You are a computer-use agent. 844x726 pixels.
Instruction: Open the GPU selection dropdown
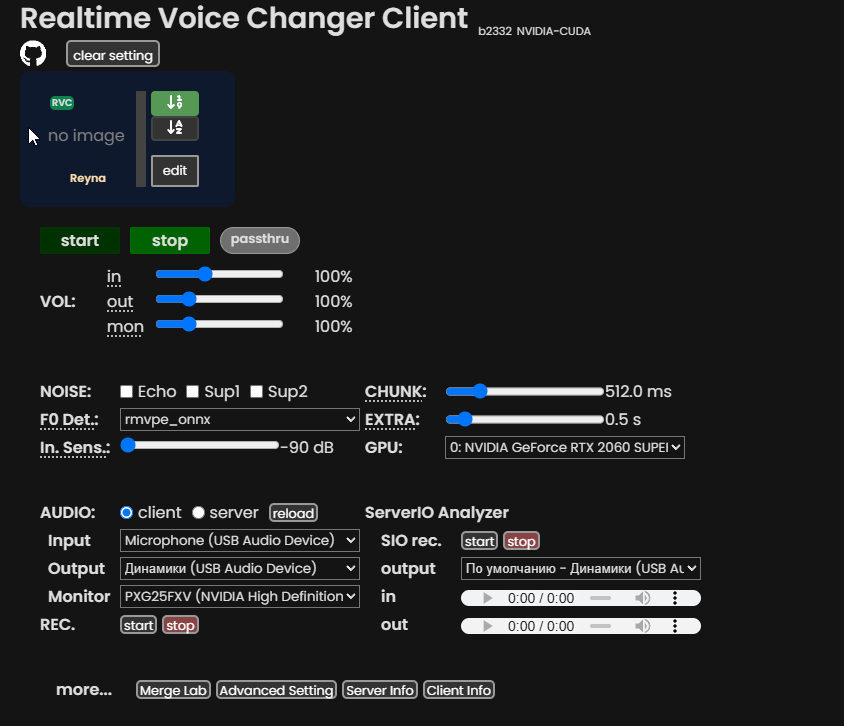pyautogui.click(x=565, y=447)
